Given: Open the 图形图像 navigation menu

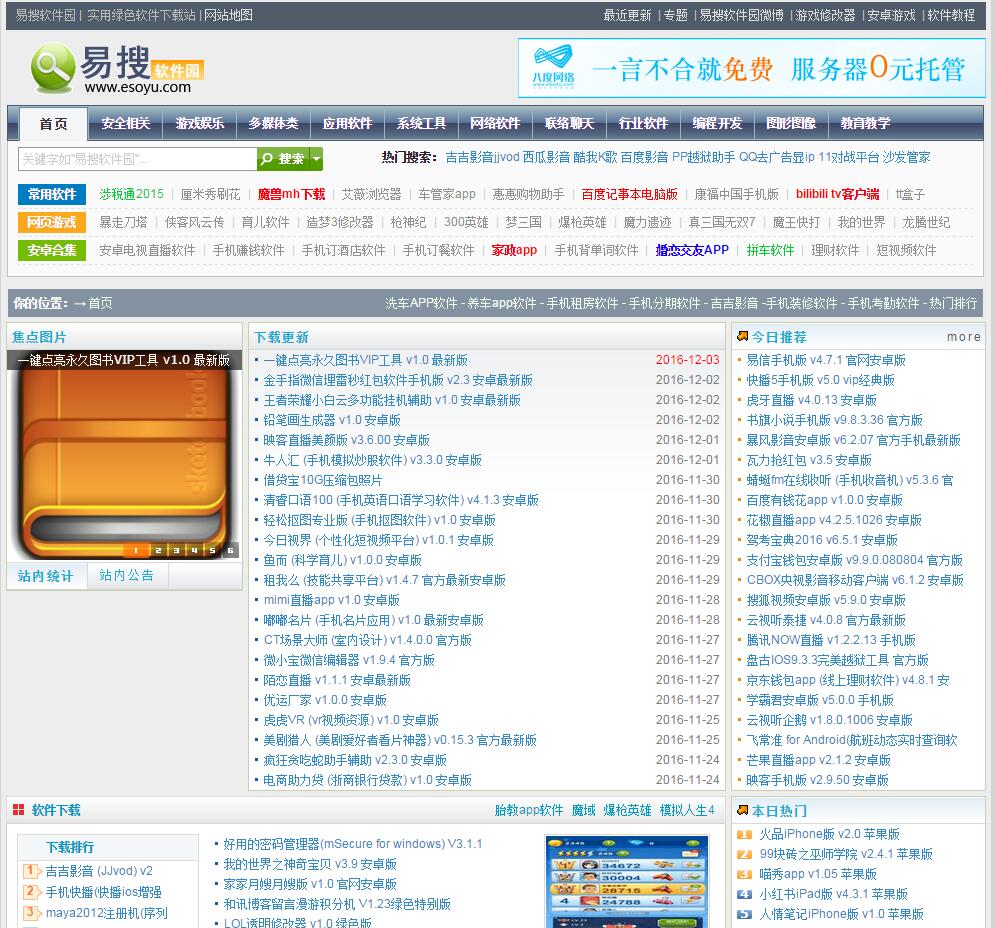Looking at the screenshot, I should [x=791, y=123].
